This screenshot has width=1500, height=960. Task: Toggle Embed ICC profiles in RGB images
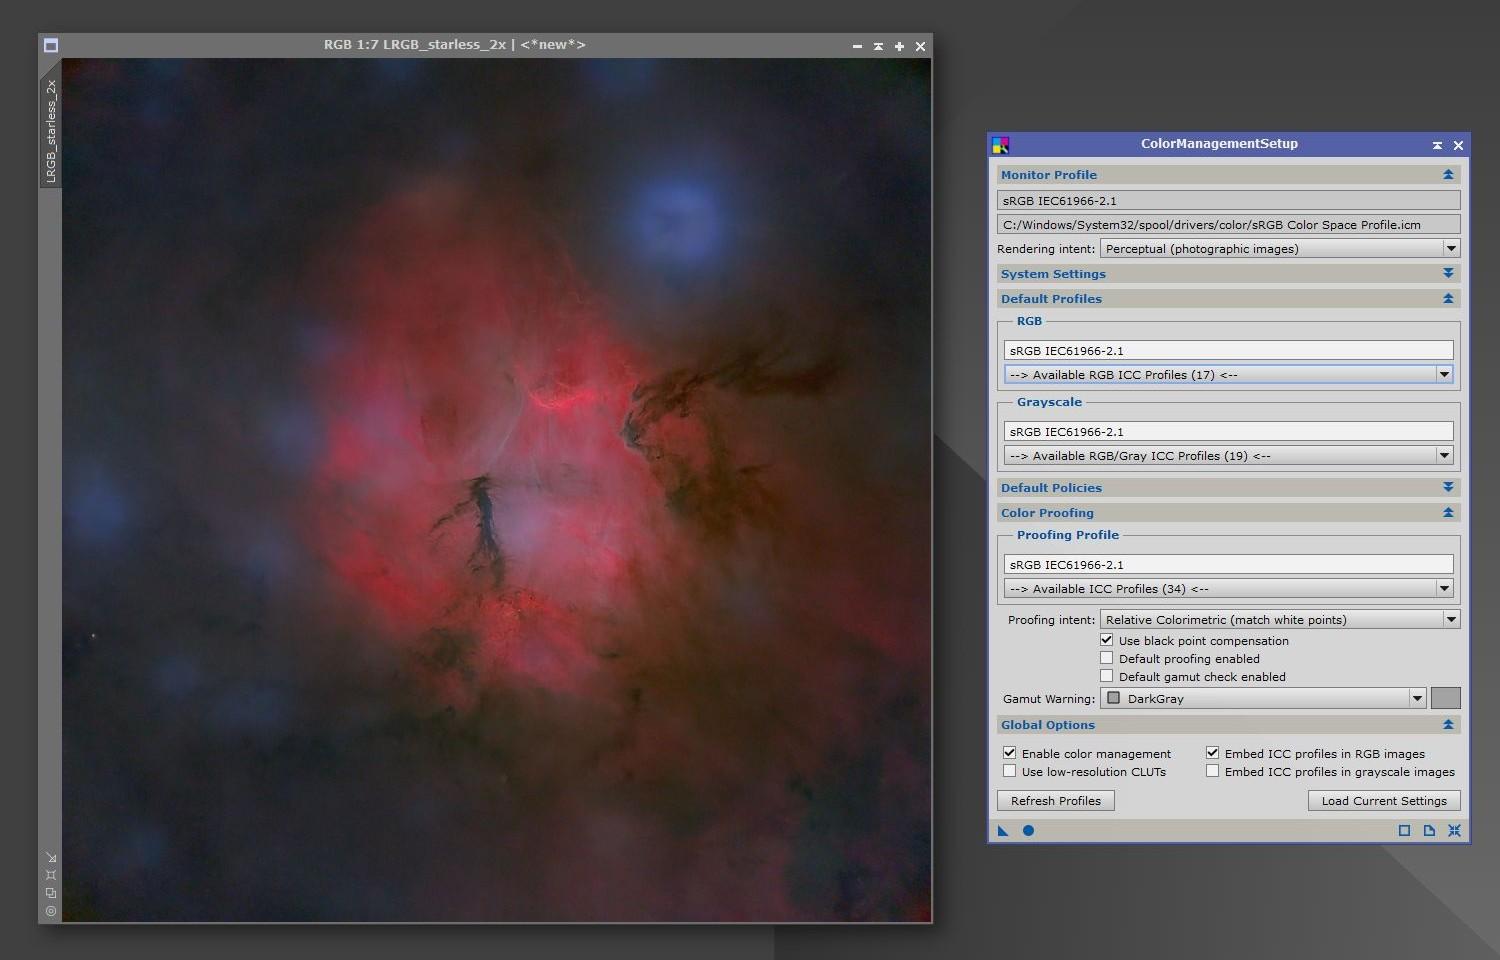tap(1213, 753)
